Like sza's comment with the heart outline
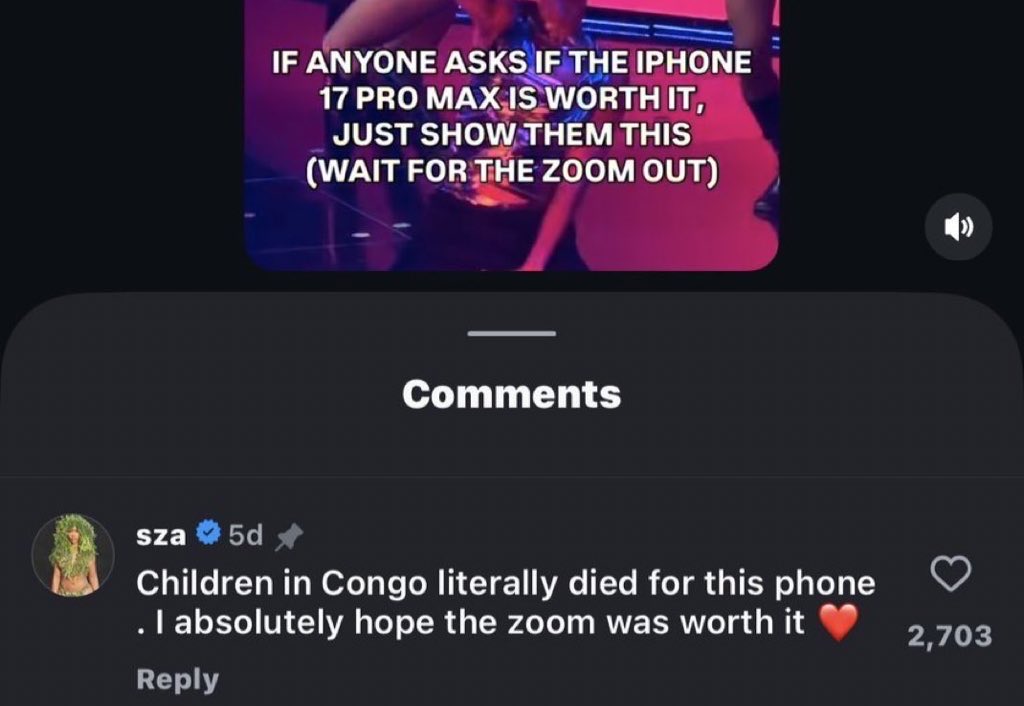1024x706 pixels. [950, 574]
